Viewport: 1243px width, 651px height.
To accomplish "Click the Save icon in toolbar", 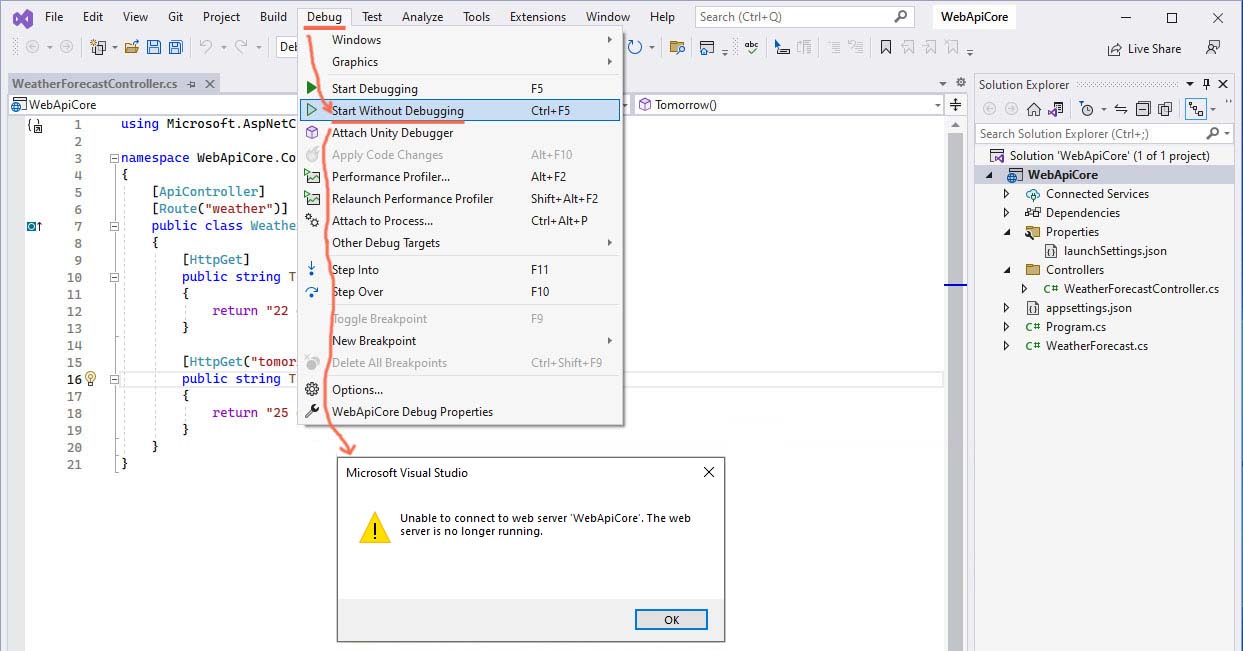I will (154, 47).
